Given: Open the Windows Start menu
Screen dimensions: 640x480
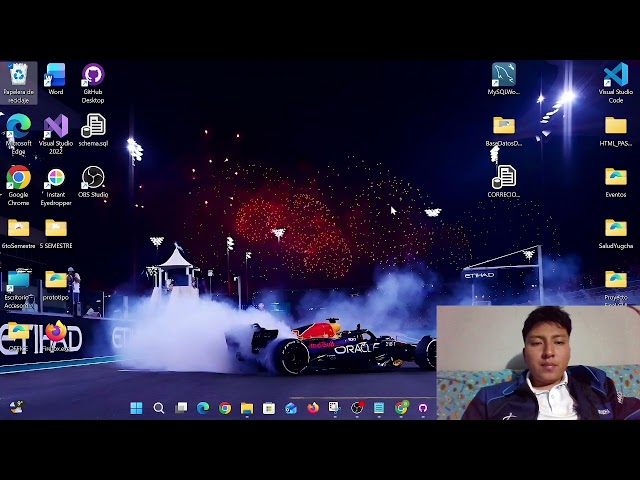Looking at the screenshot, I should point(136,408).
